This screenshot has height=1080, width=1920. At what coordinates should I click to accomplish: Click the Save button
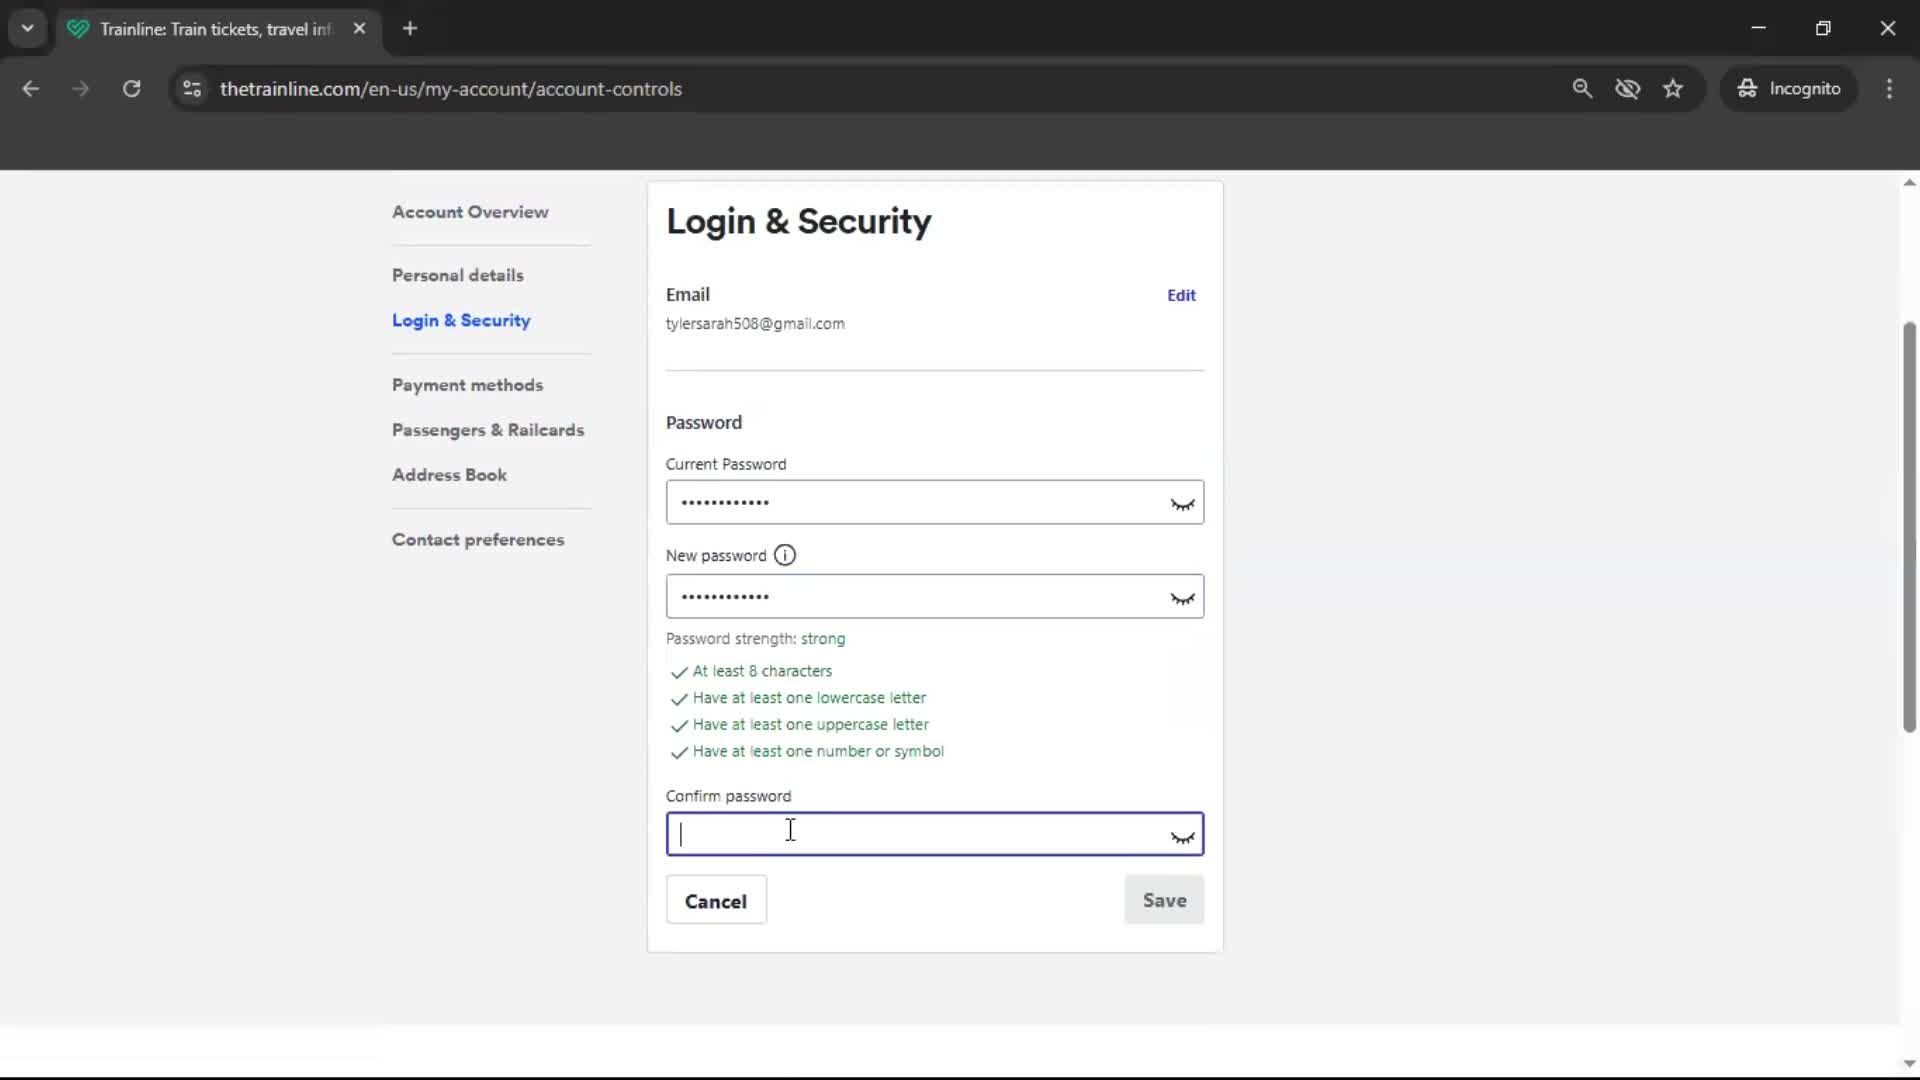pyautogui.click(x=1164, y=900)
